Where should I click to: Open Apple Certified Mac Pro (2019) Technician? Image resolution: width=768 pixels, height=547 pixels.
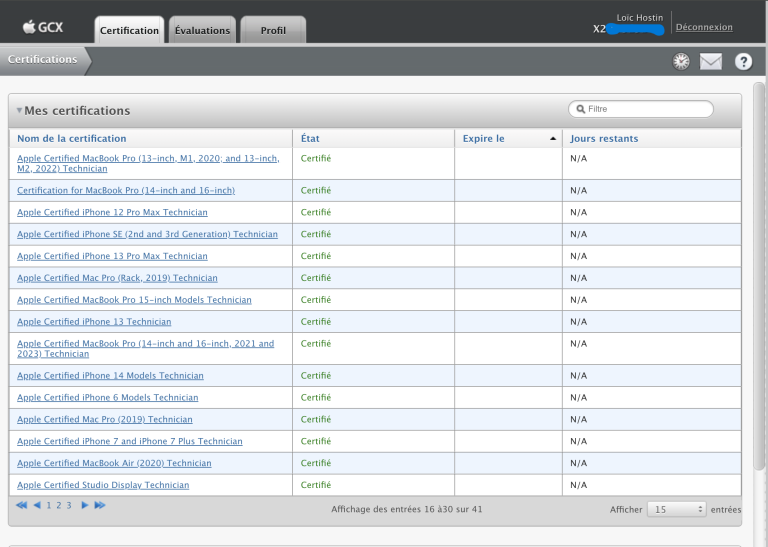click(x=105, y=420)
